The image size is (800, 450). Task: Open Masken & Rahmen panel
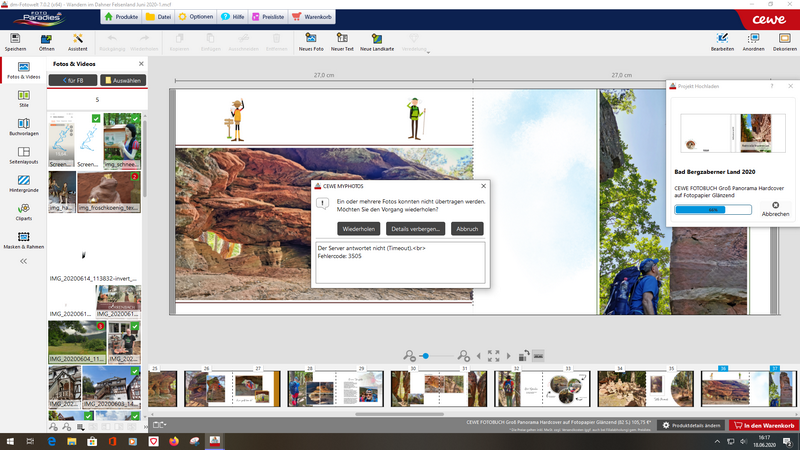[x=24, y=238]
